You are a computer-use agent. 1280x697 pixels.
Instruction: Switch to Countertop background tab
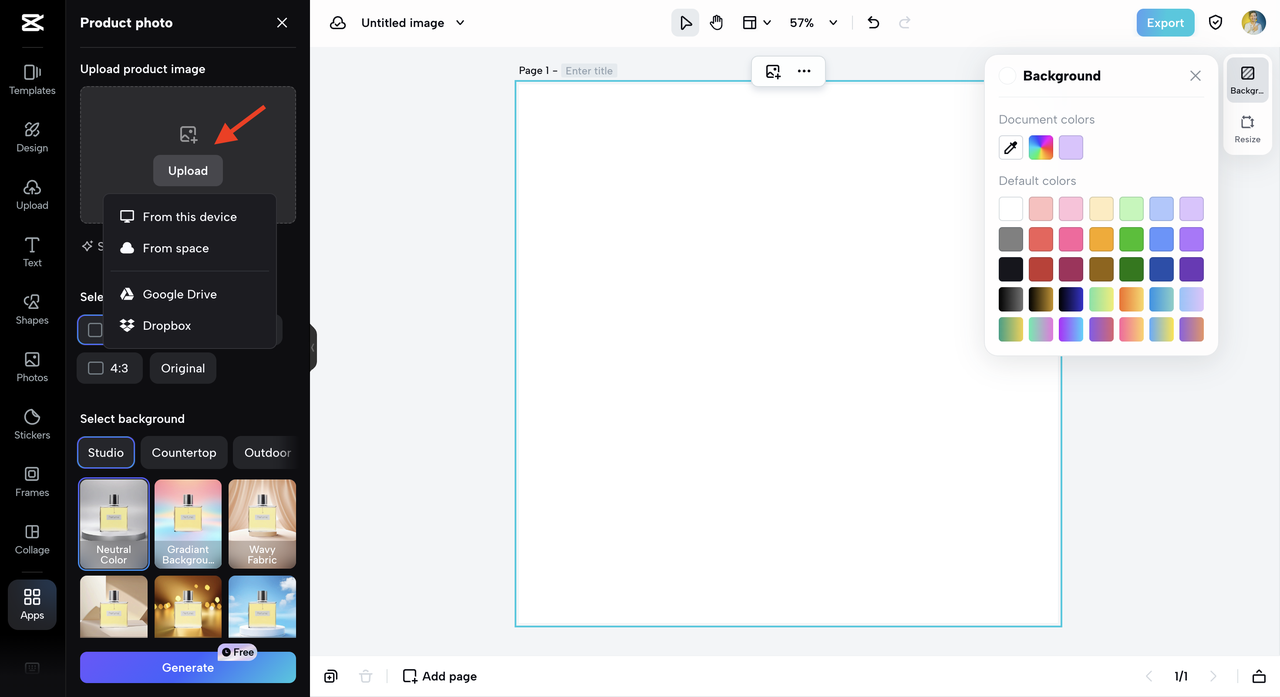click(184, 453)
